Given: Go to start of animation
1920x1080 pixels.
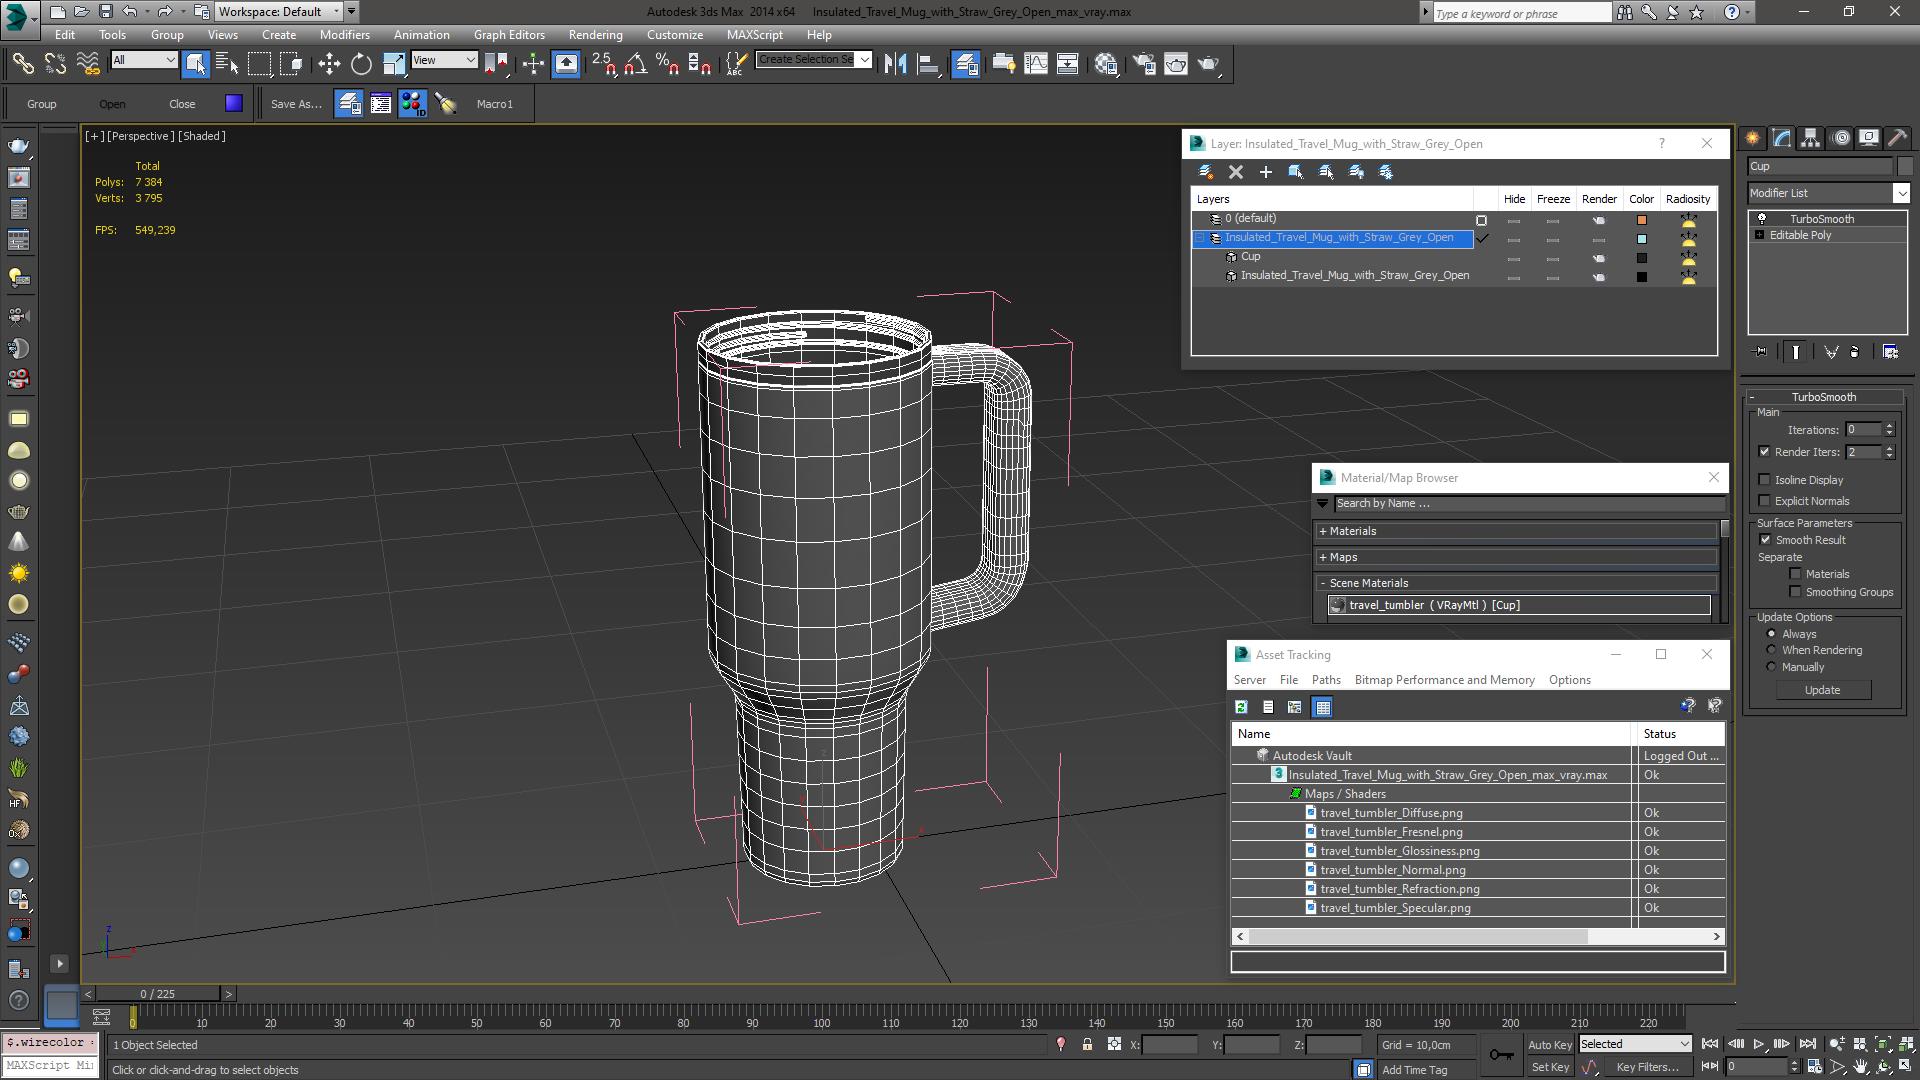Looking at the screenshot, I should click(1710, 1044).
